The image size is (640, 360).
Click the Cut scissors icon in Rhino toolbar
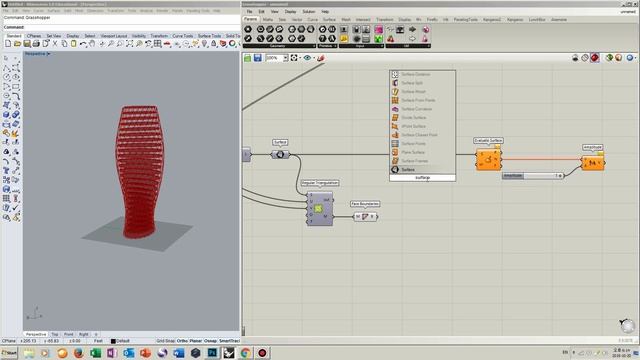55,44
